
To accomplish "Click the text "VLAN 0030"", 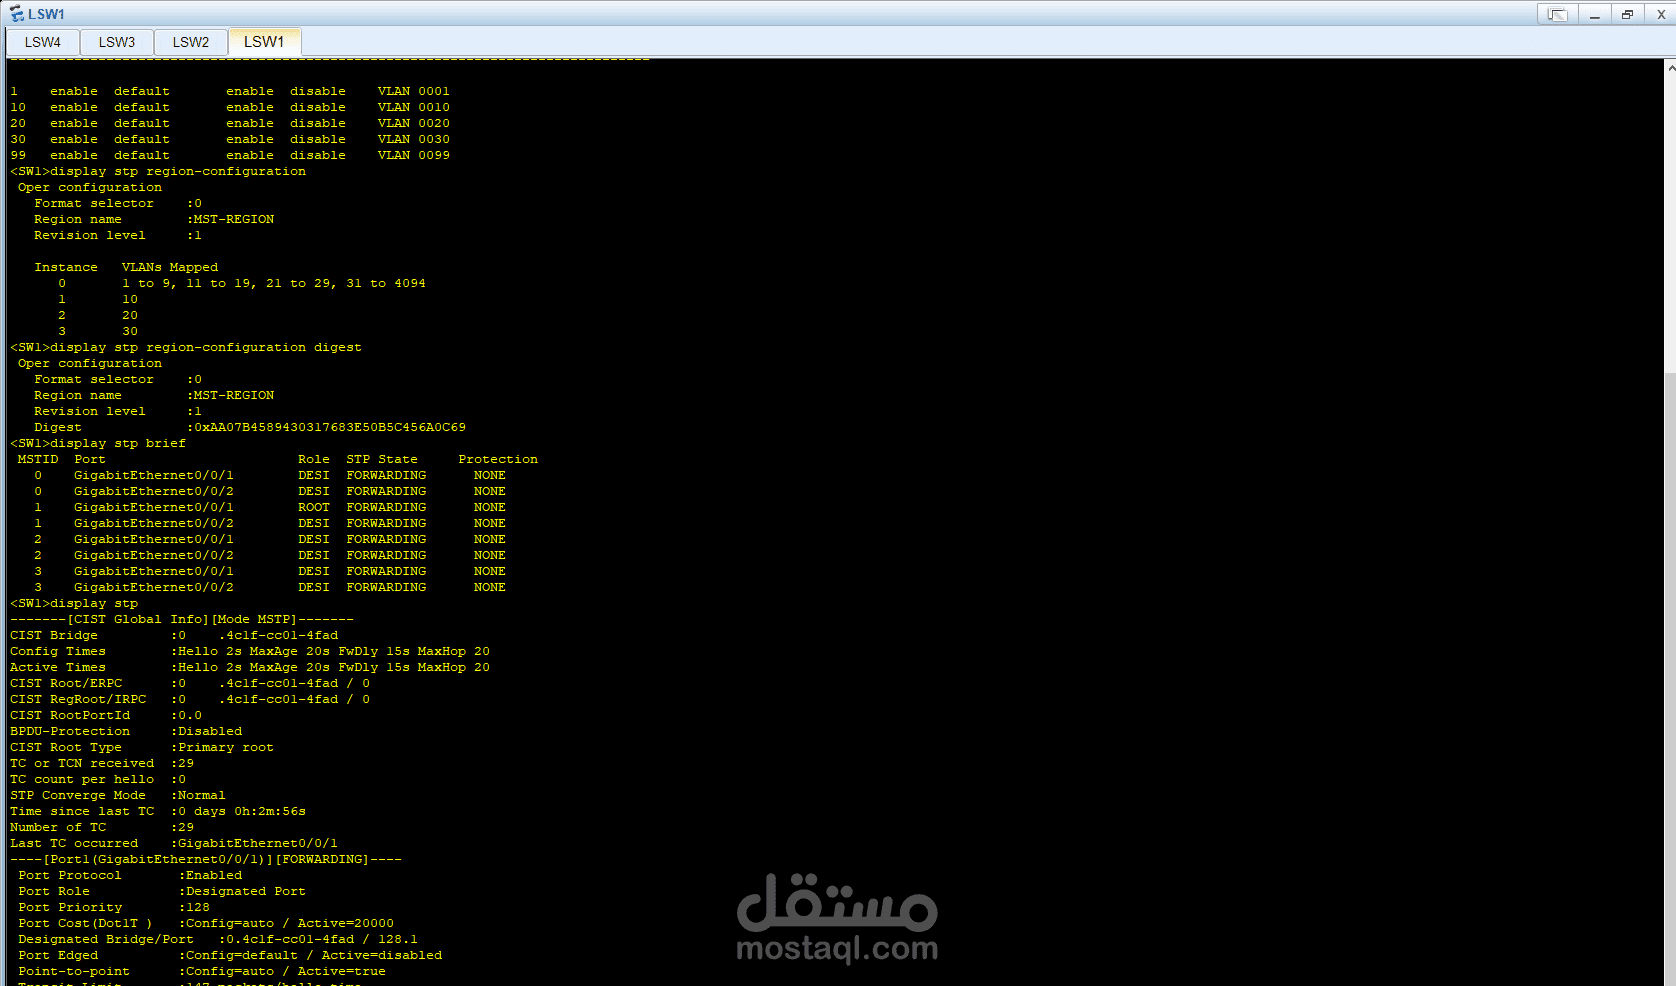I will pos(414,139).
